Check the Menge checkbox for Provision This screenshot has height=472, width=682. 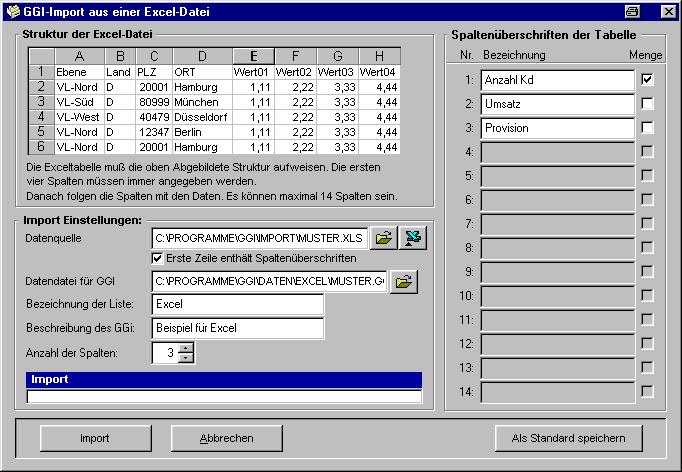[x=648, y=127]
